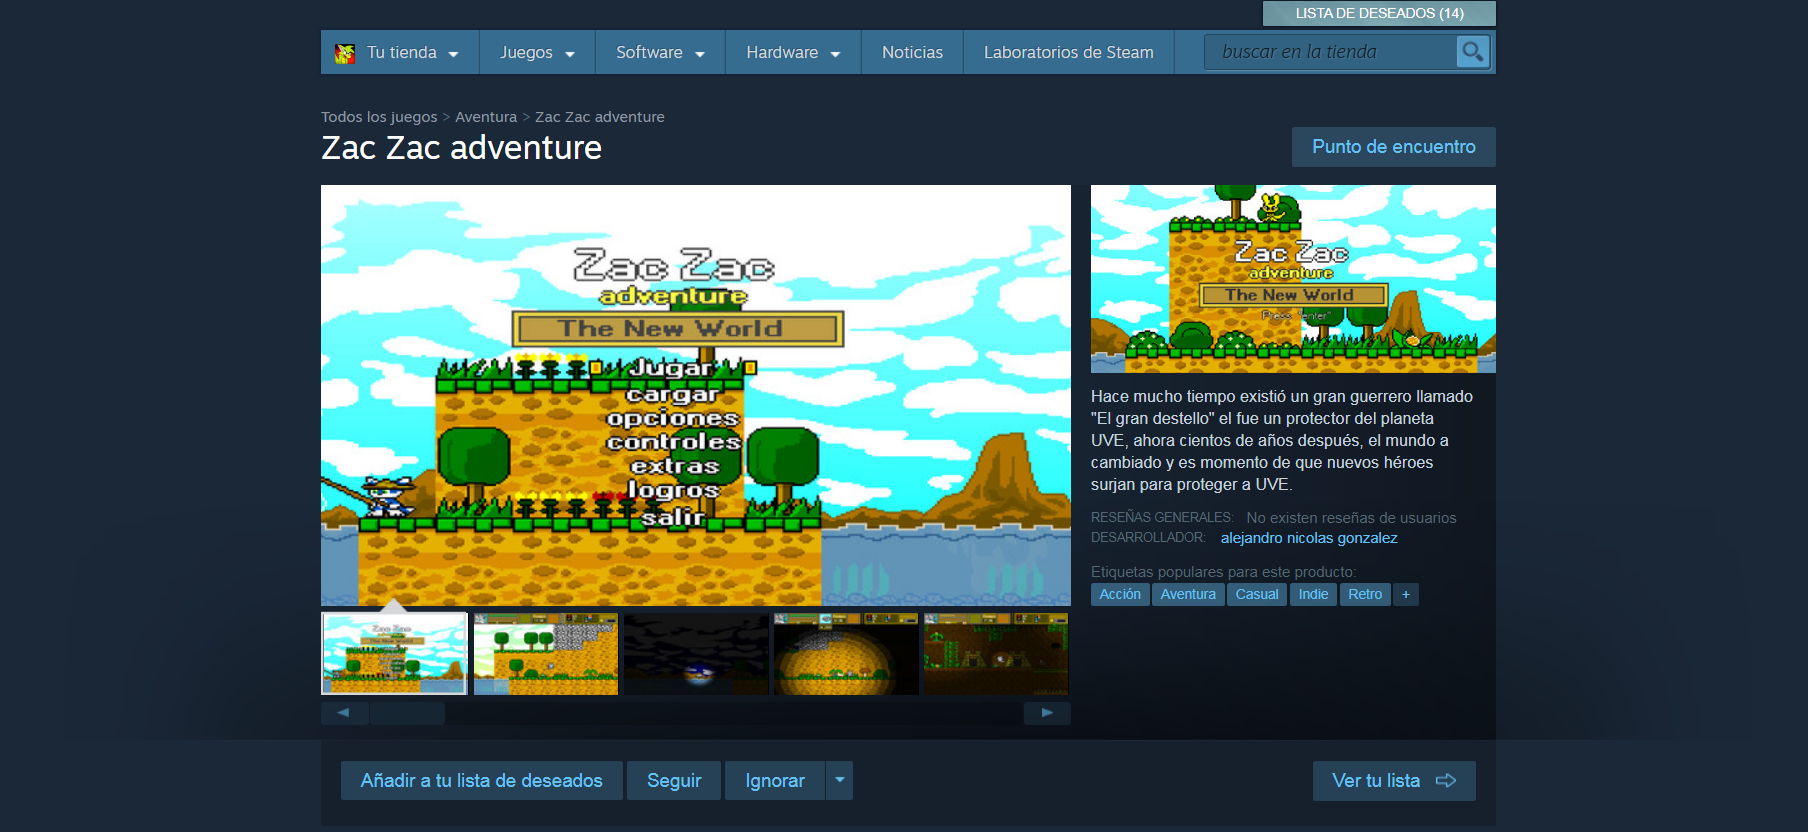The width and height of the screenshot is (1808, 832).
Task: Click the Zac Zac adventure breadcrumb
Action: pyautogui.click(x=600, y=117)
